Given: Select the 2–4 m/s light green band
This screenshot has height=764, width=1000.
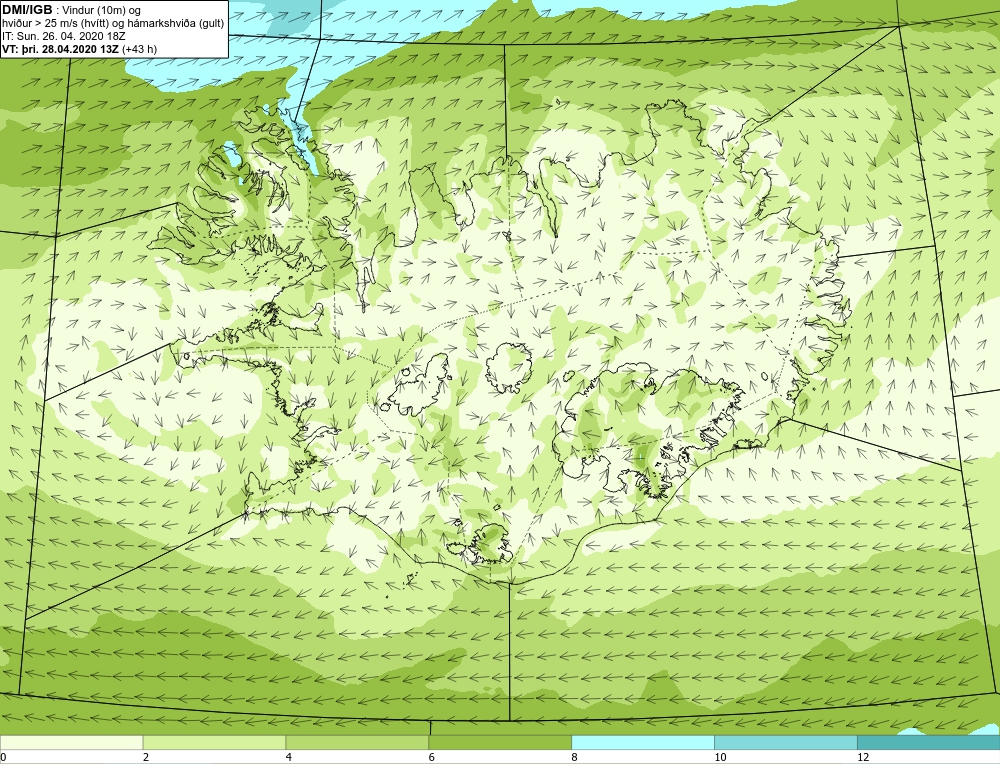Looking at the screenshot, I should (x=214, y=742).
